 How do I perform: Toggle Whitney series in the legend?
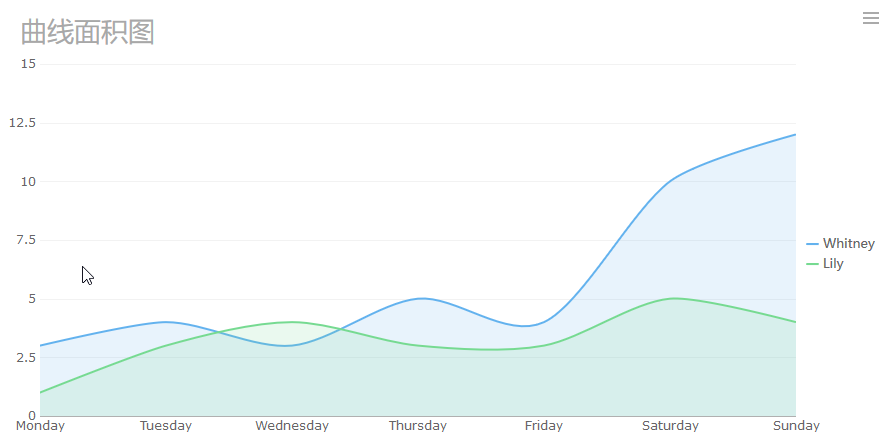(848, 243)
